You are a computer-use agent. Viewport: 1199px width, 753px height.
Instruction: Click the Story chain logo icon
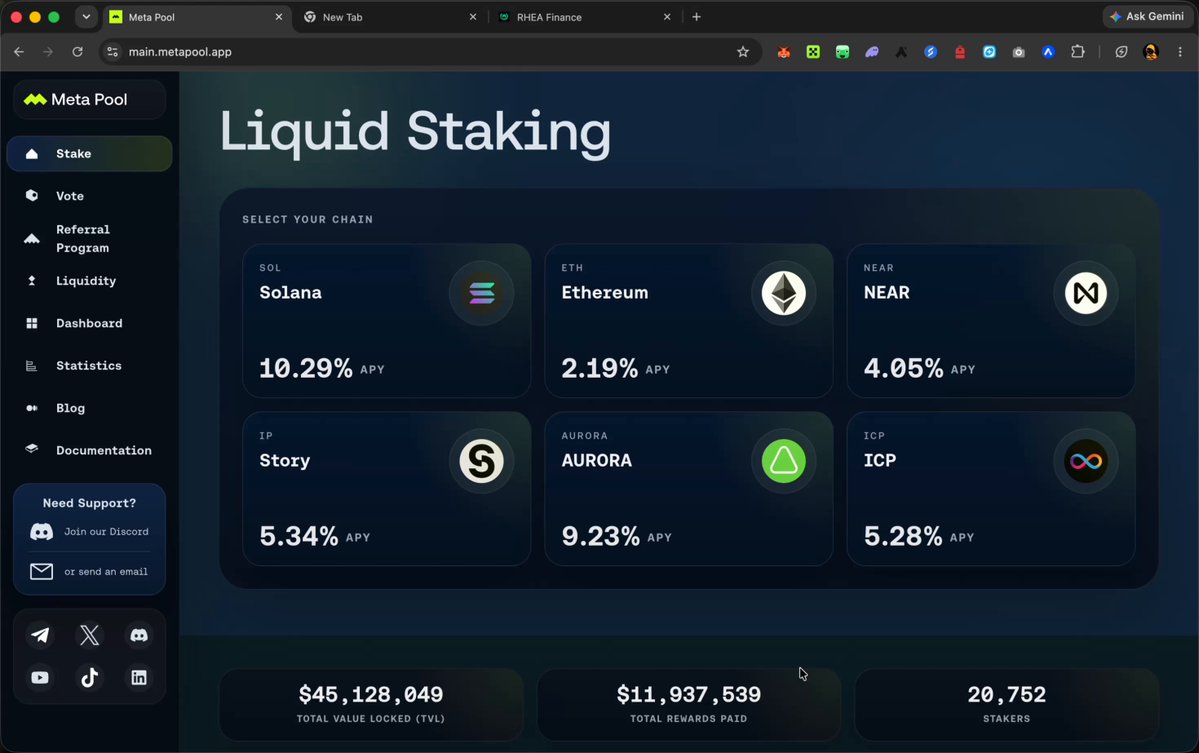pyautogui.click(x=482, y=461)
